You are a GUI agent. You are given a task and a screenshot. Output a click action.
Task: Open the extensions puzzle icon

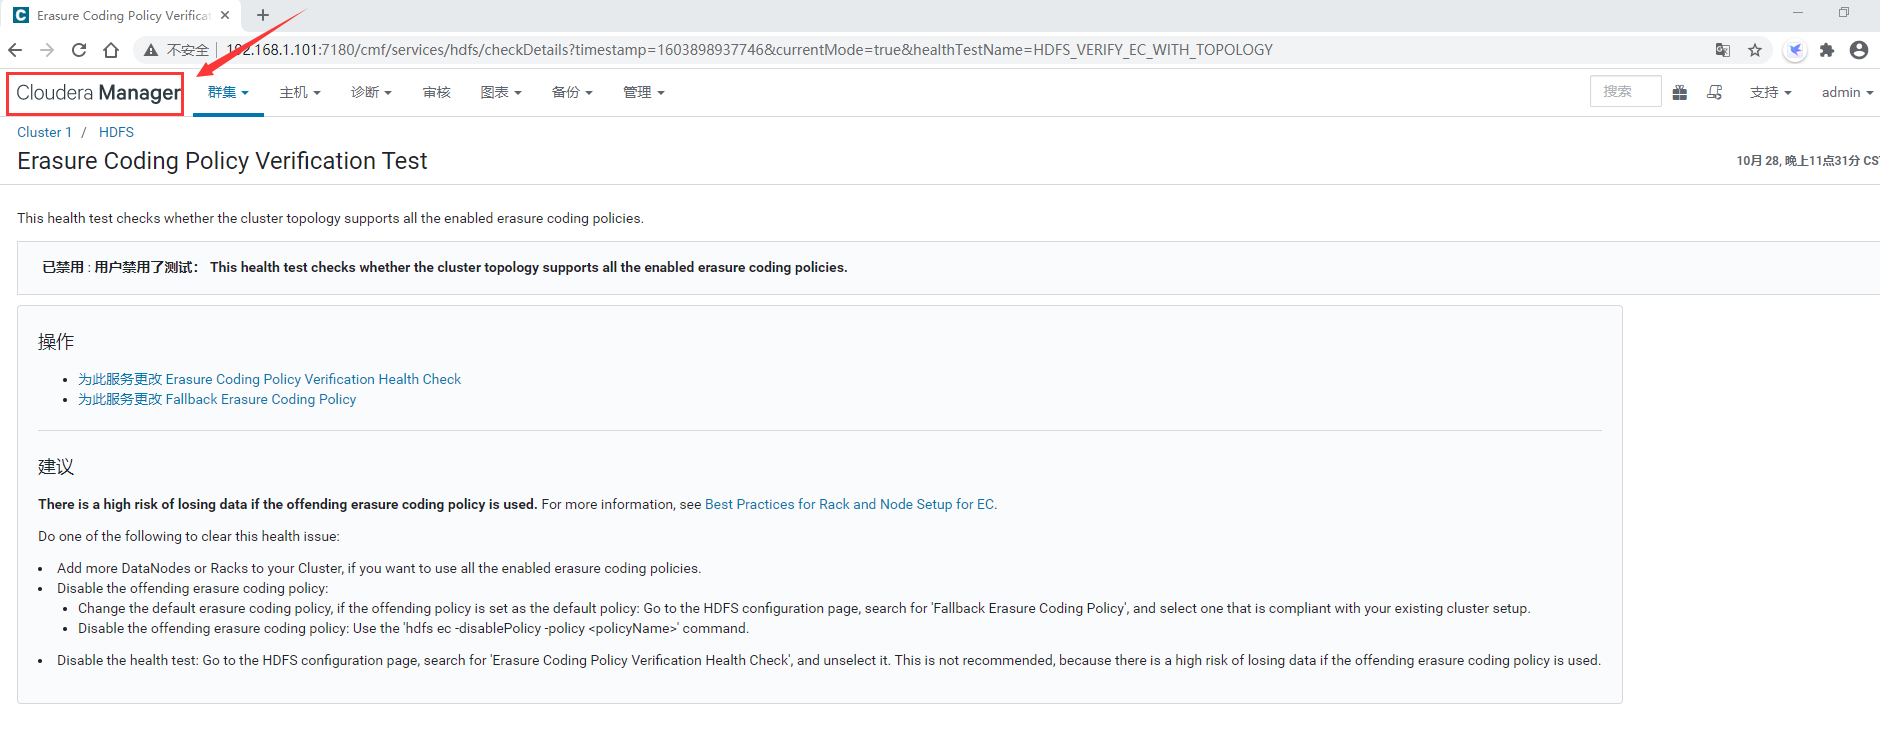1827,50
